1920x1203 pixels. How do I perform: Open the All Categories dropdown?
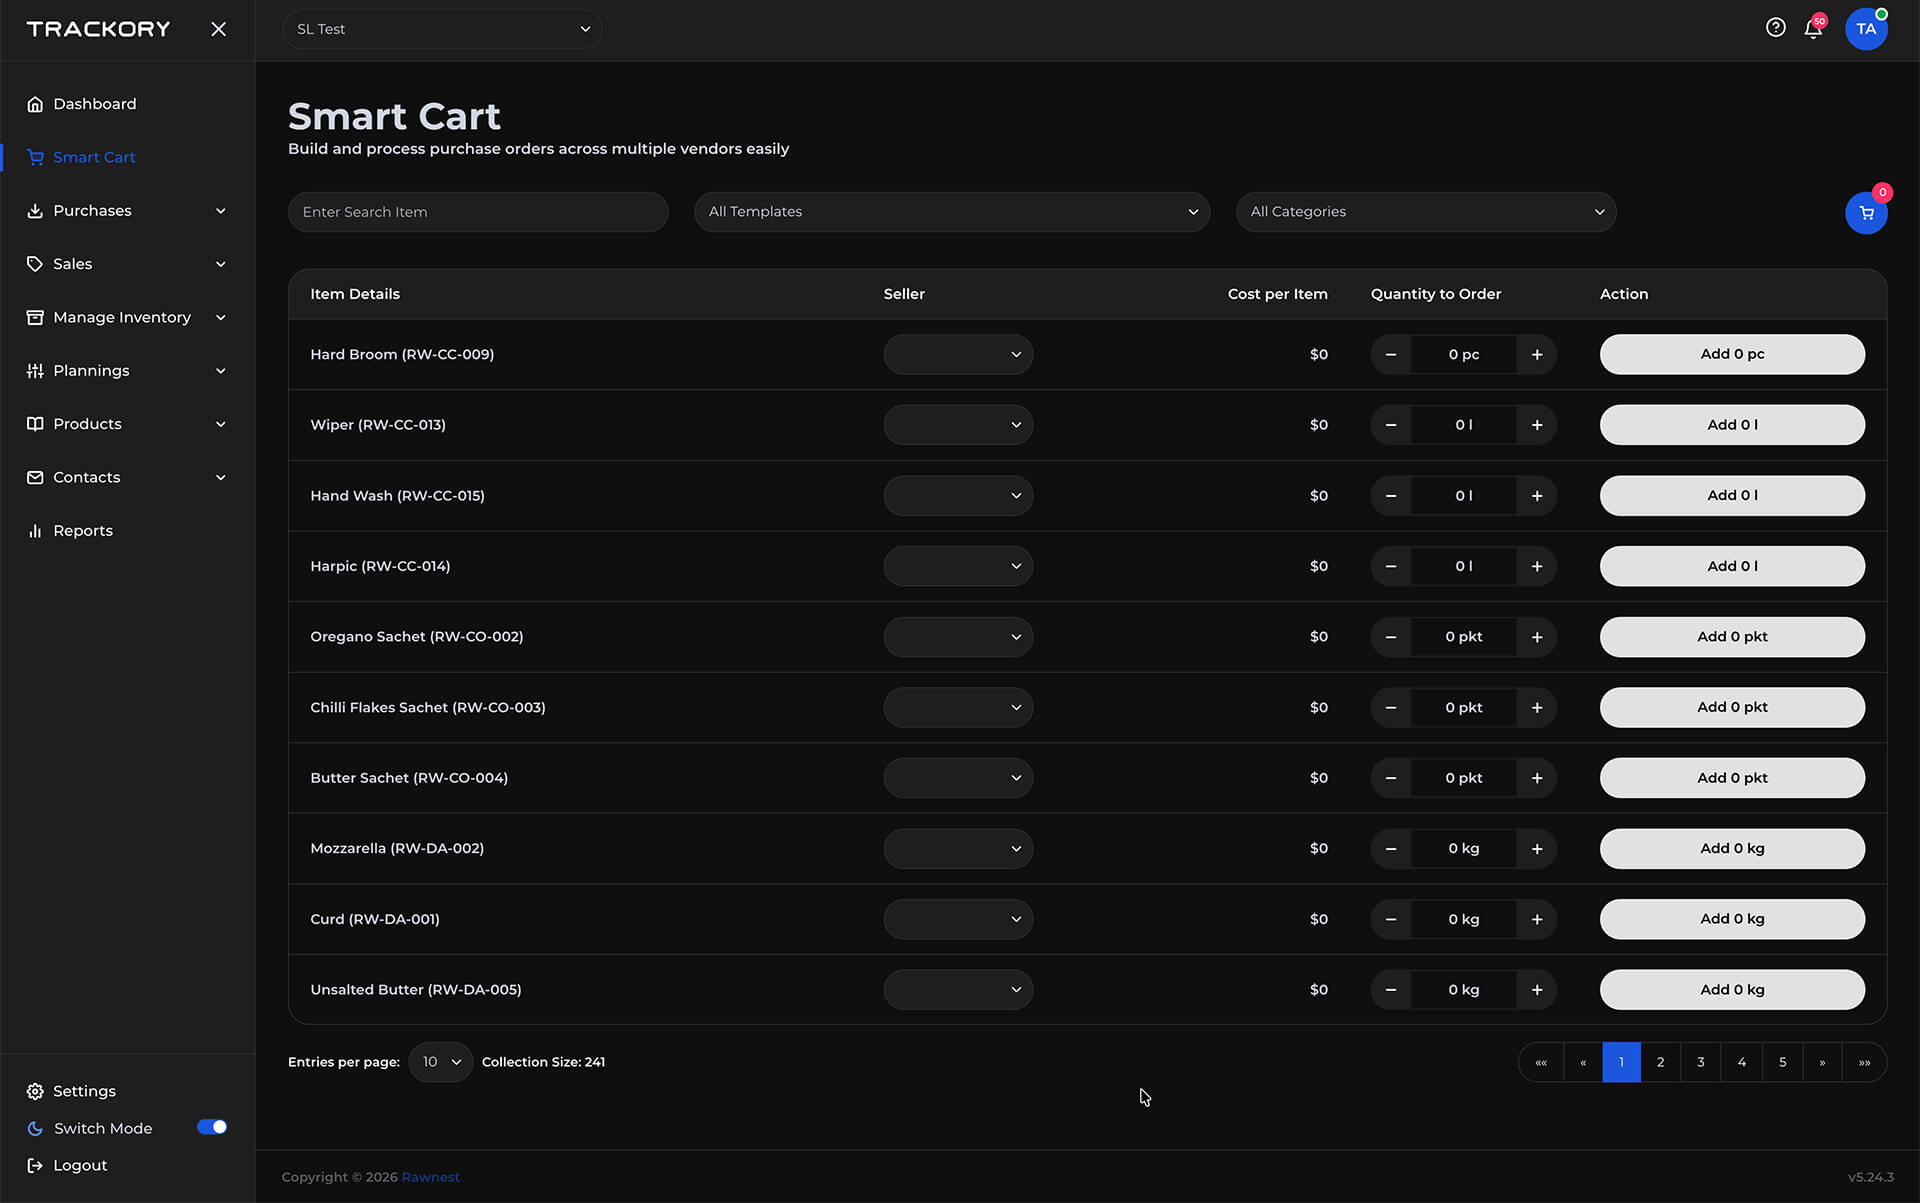(1425, 212)
